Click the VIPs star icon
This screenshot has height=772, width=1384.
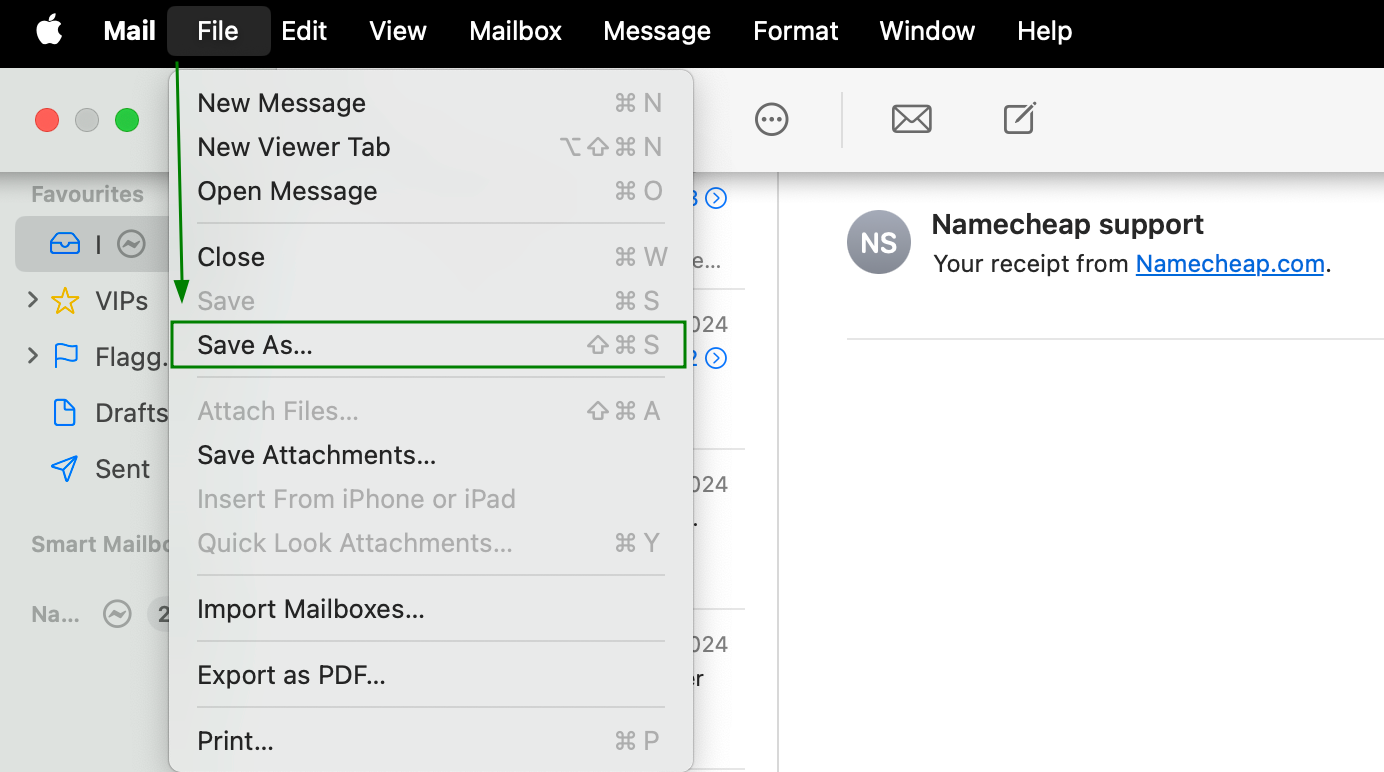(x=65, y=300)
